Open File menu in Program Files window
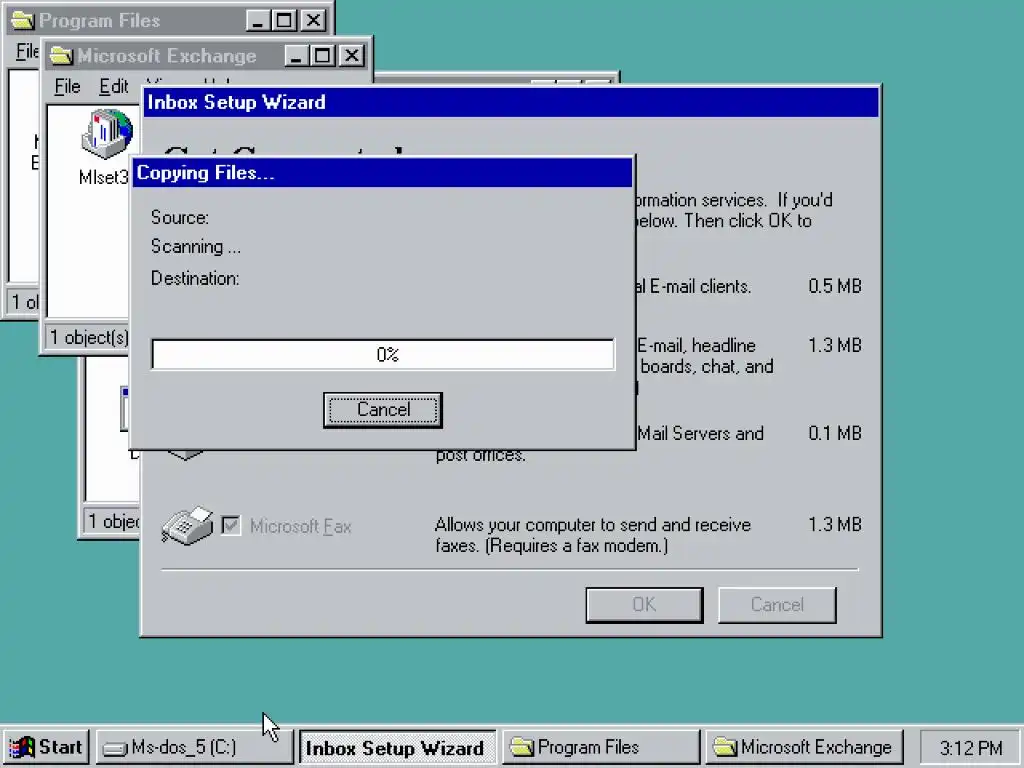 (27, 51)
